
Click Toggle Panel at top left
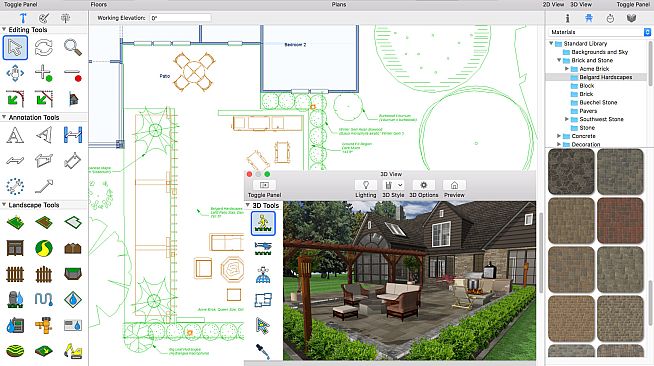20,4
